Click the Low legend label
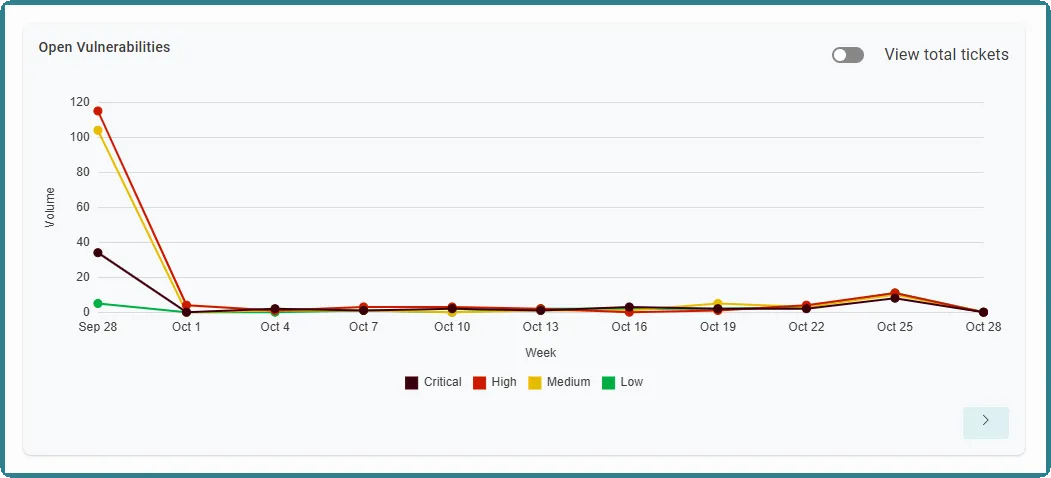Viewport: 1051px width, 478px height. [x=631, y=382]
